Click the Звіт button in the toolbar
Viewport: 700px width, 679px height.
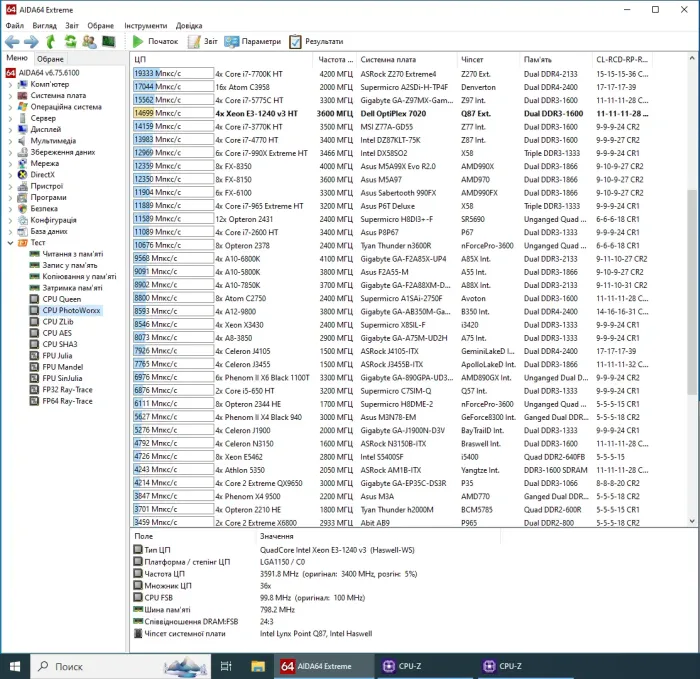(202, 42)
